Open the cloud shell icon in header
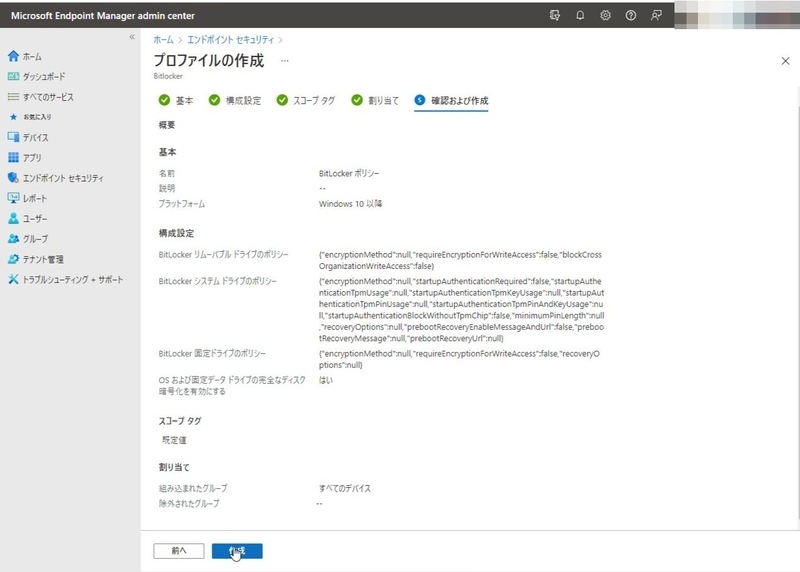This screenshot has height=572, width=800. pyautogui.click(x=555, y=15)
